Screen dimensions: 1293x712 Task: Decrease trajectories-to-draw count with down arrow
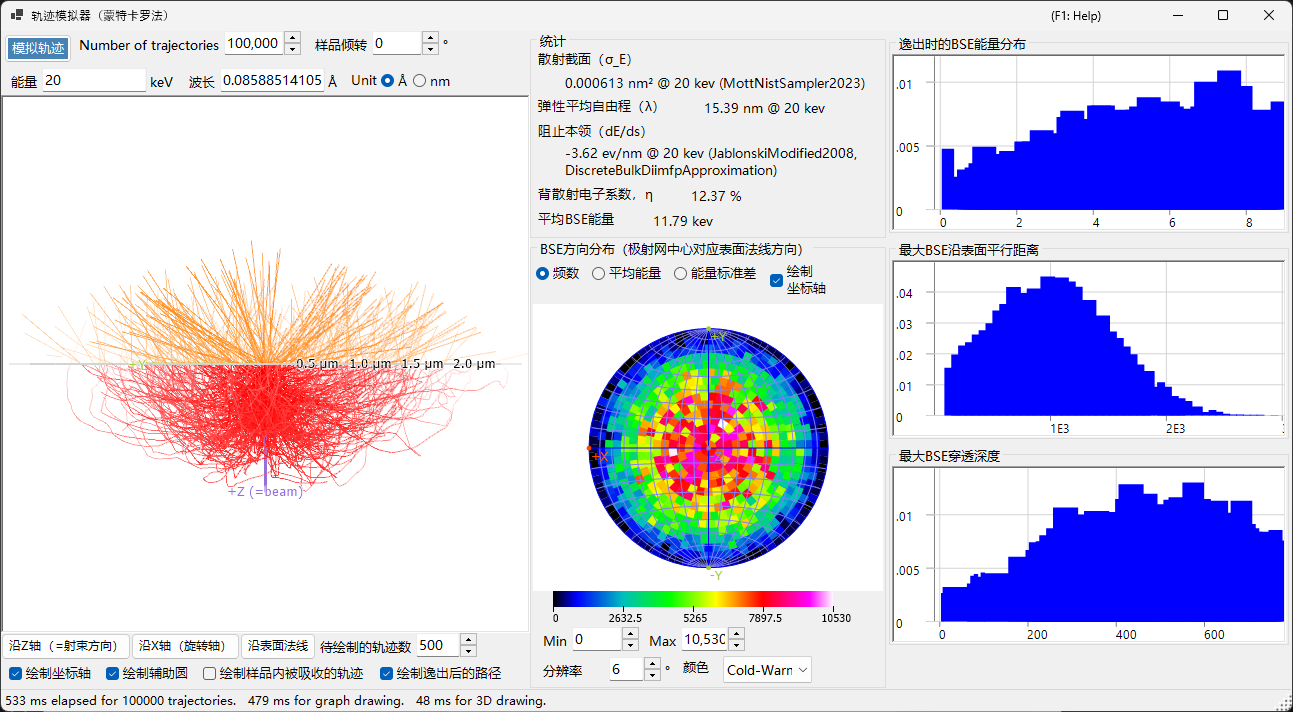click(468, 652)
